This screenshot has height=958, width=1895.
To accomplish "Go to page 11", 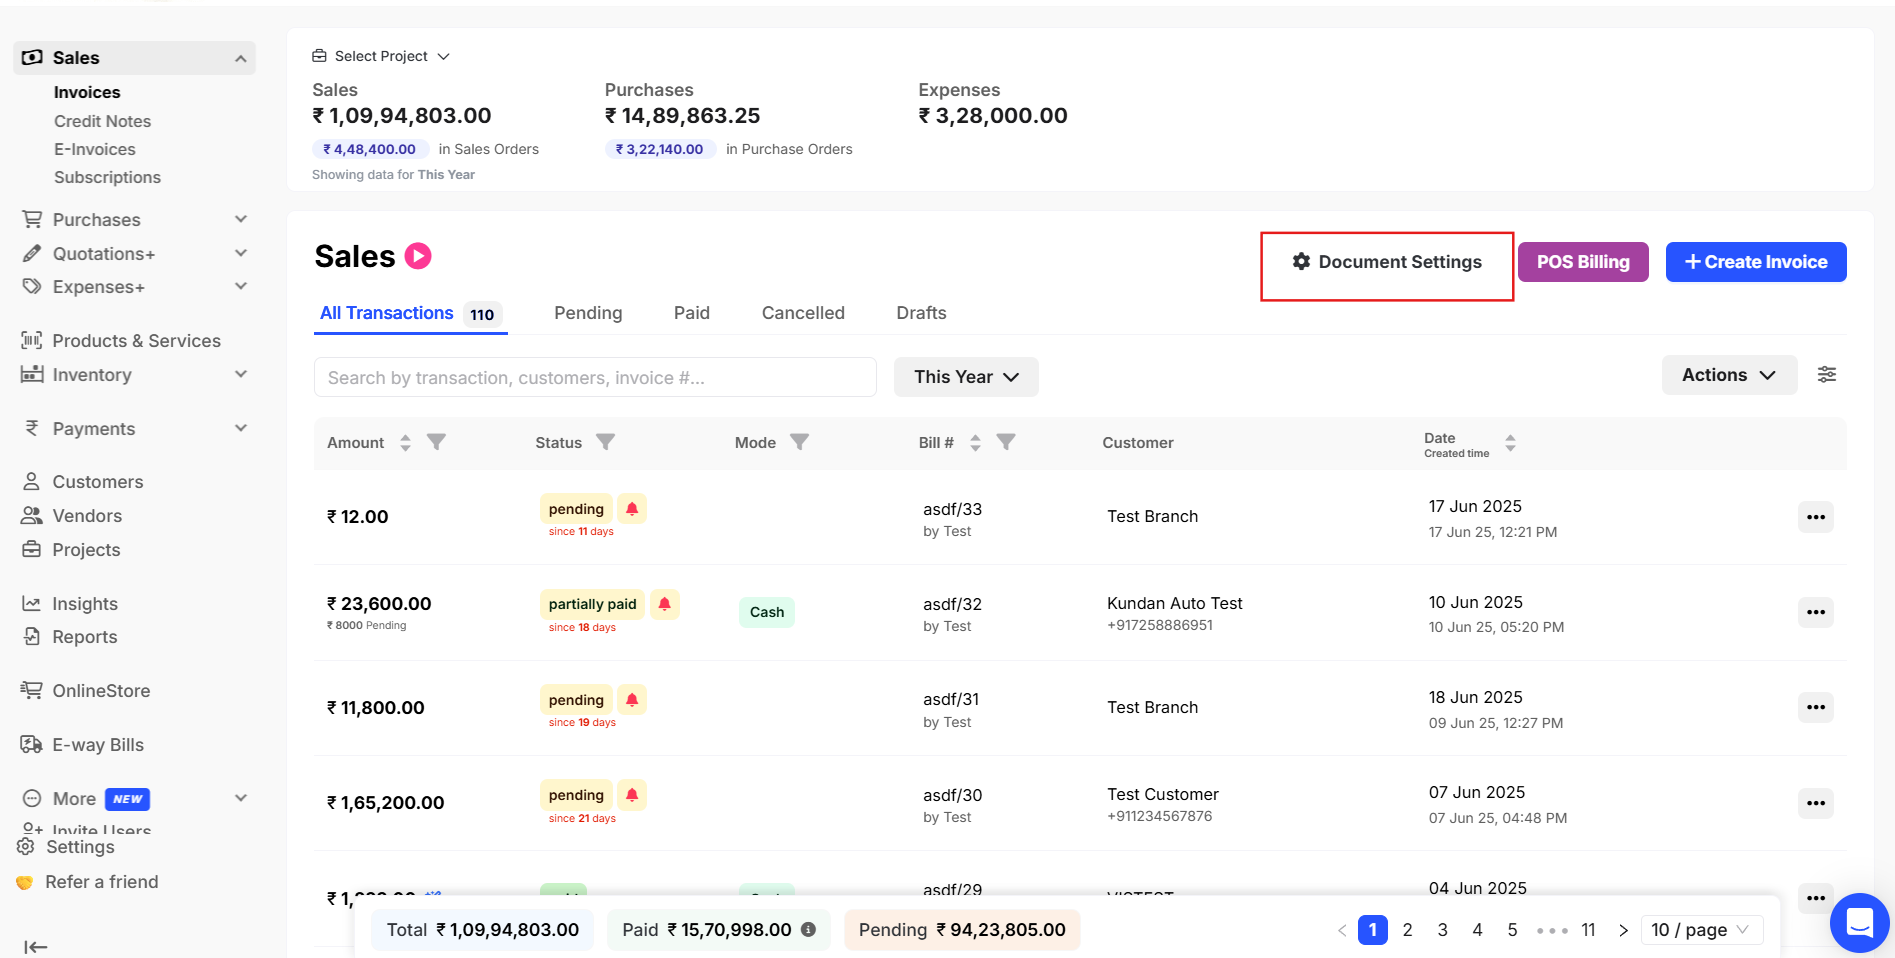I will click(x=1588, y=930).
